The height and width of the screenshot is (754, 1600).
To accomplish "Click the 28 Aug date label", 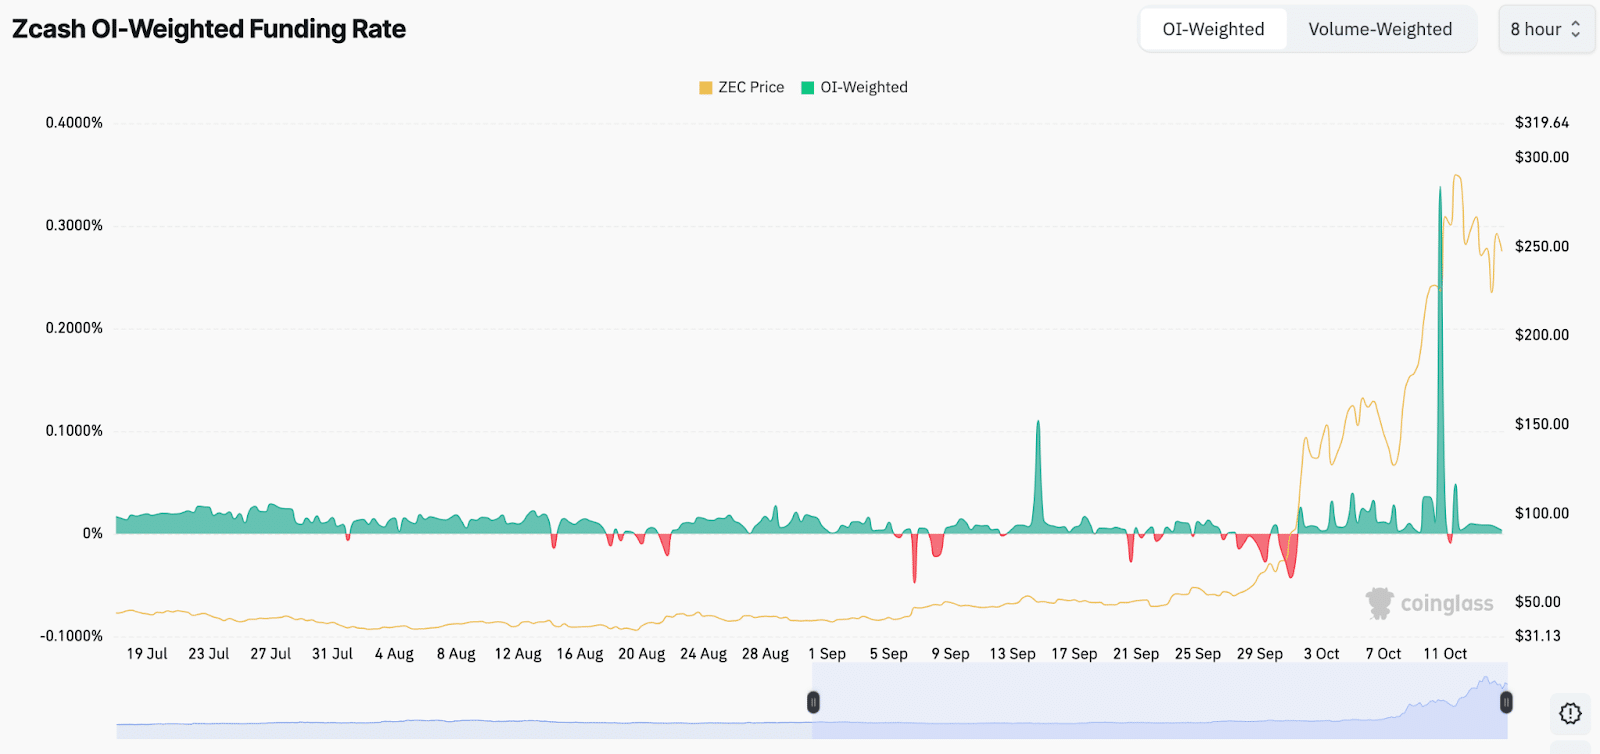I will (766, 654).
